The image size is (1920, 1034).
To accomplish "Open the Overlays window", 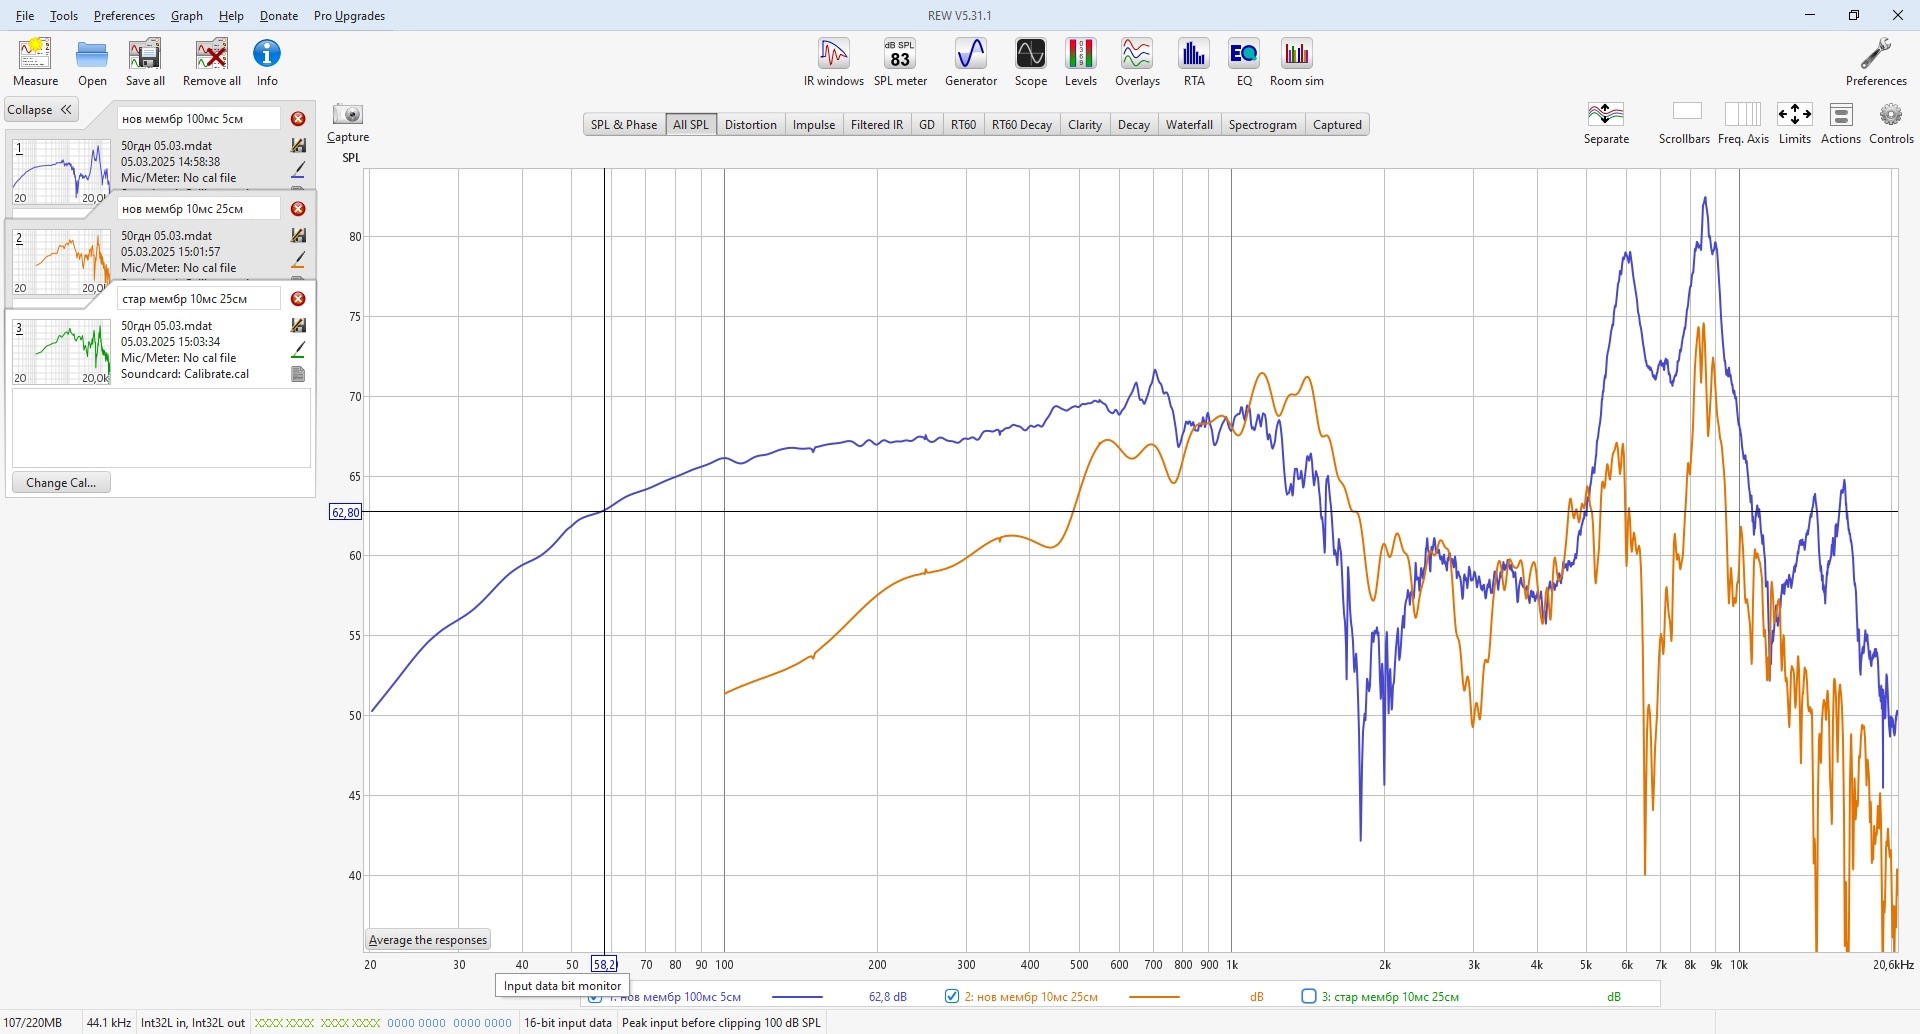I will point(1137,62).
